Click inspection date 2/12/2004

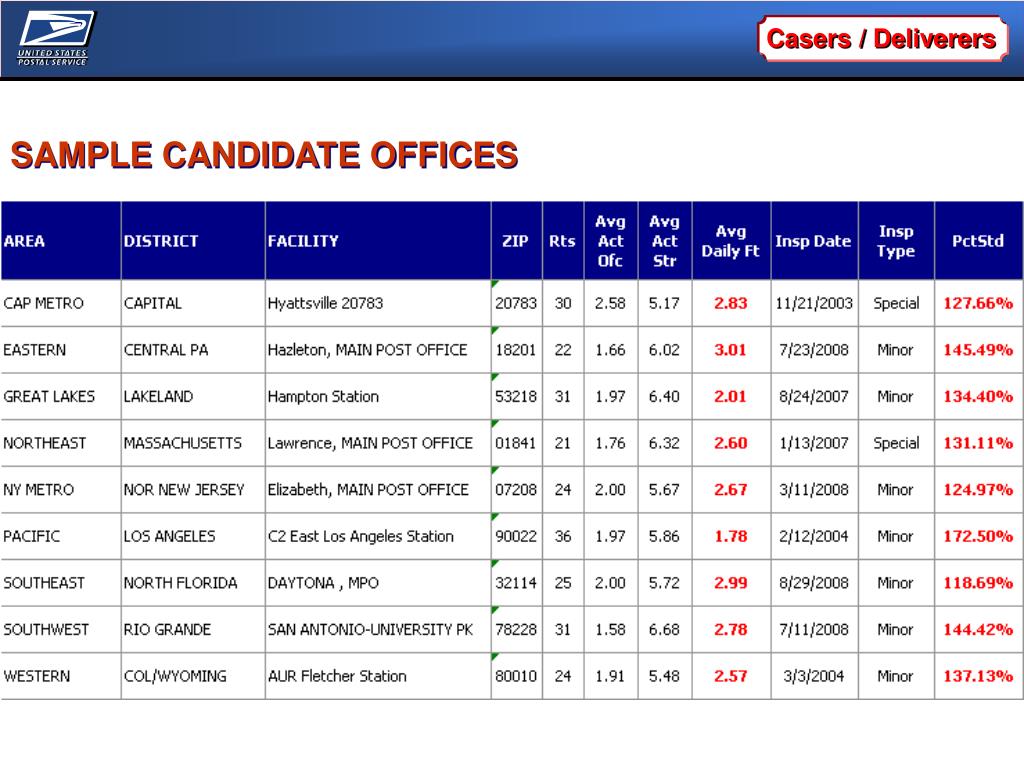814,536
